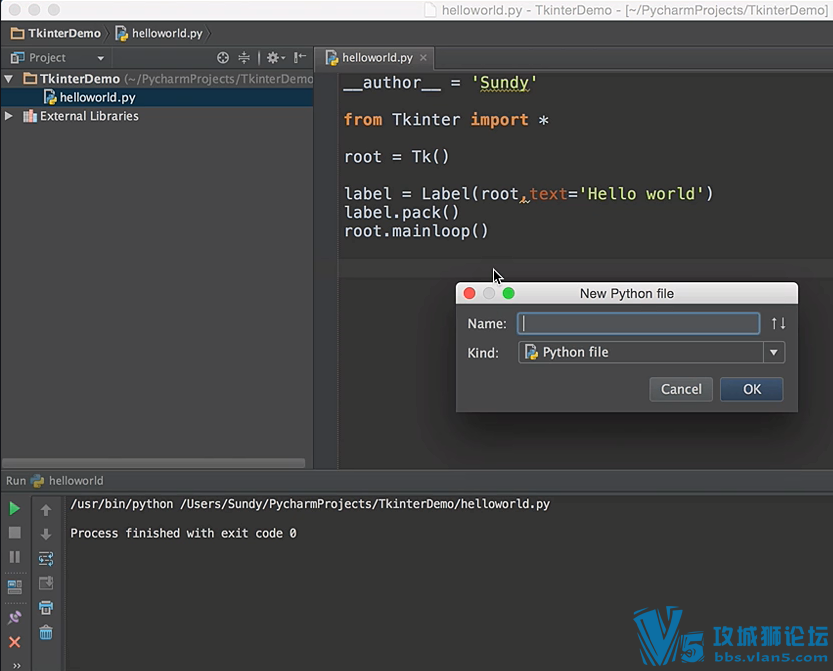
Task: Click the stop process icon
Action: click(x=14, y=533)
